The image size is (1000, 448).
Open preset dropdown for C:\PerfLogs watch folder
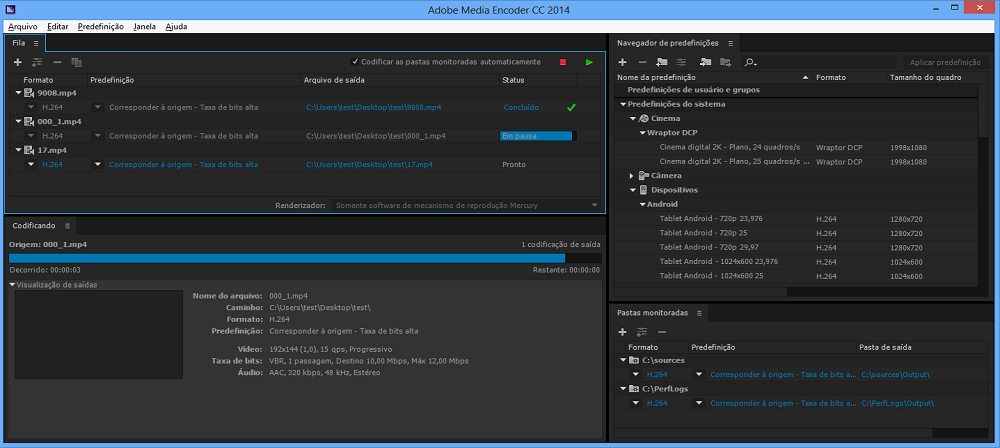click(x=699, y=403)
